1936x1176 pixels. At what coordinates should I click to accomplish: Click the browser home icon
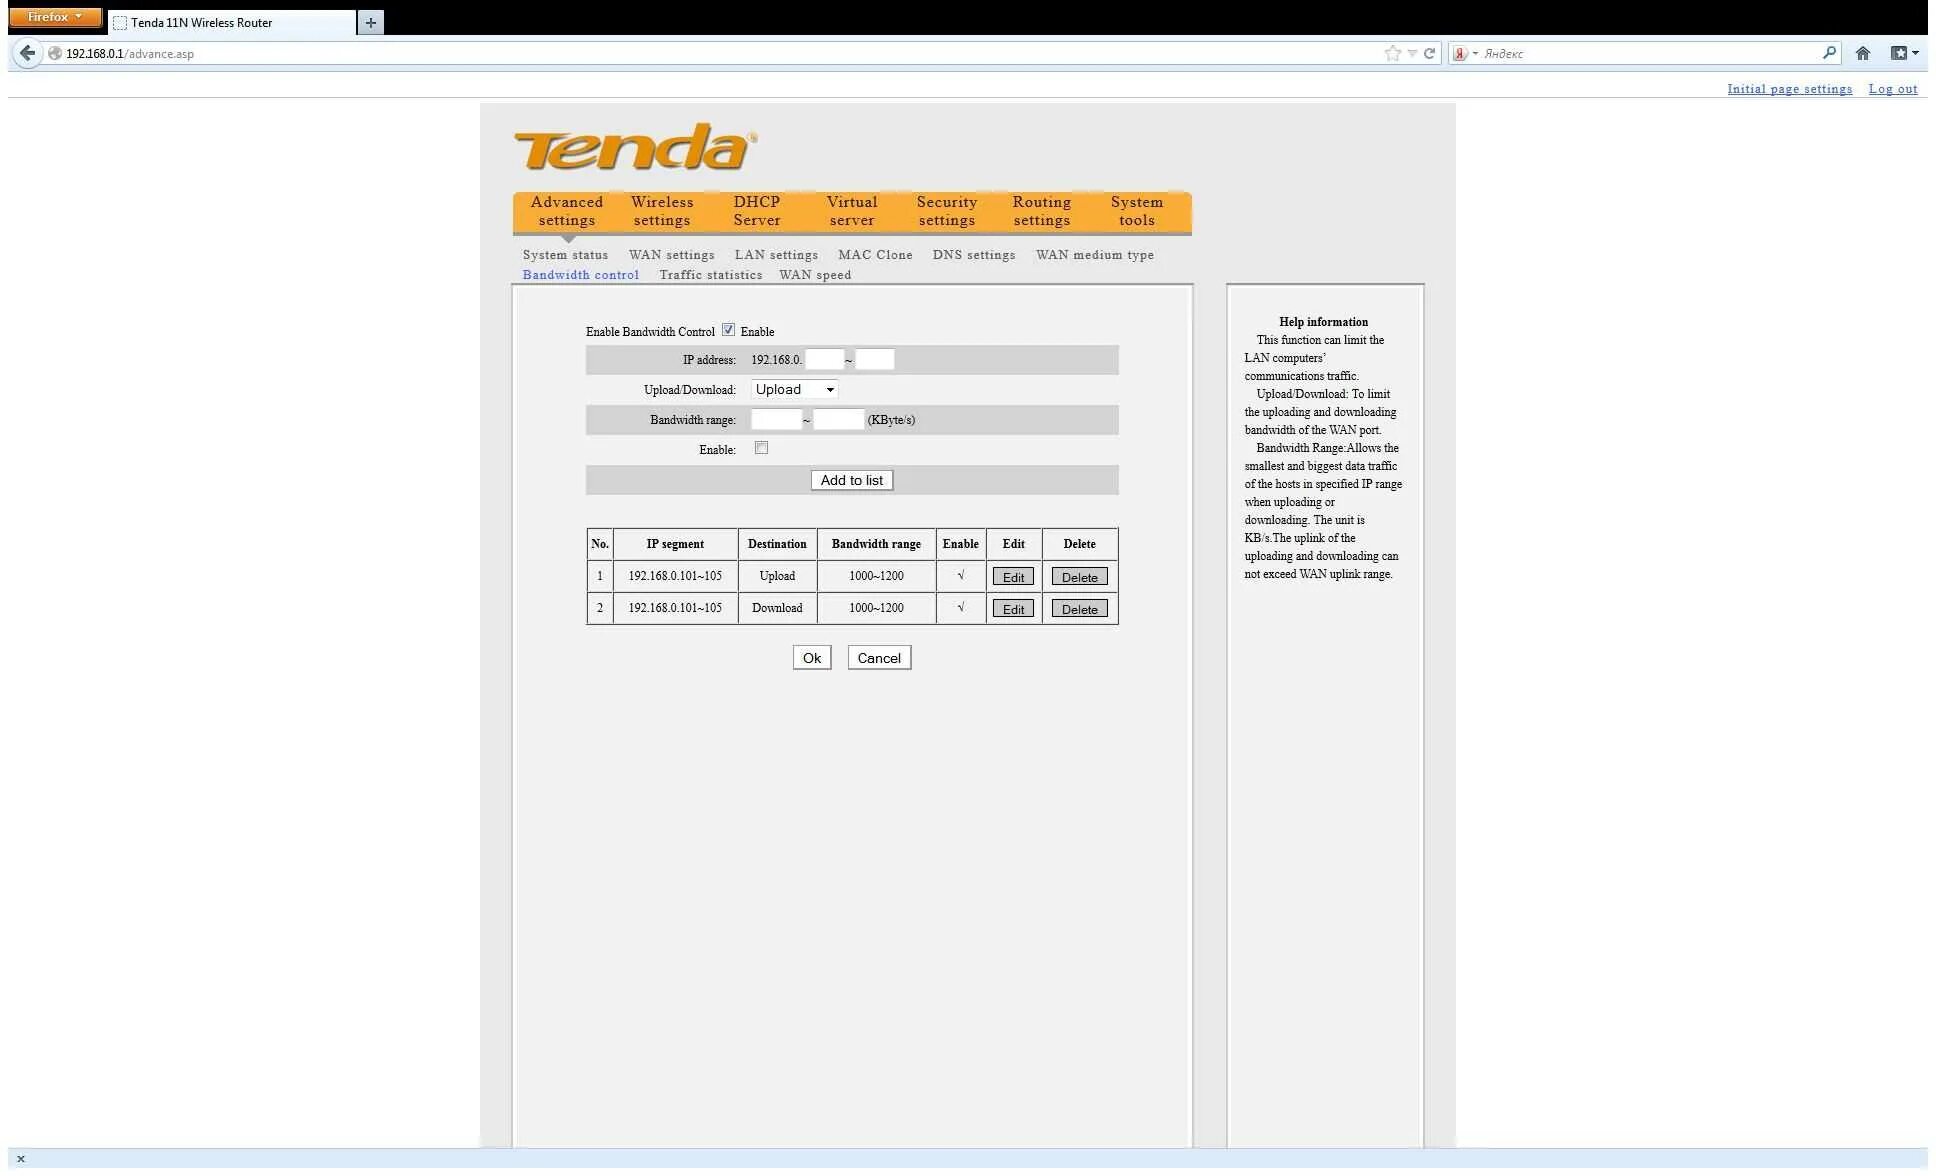tap(1862, 54)
